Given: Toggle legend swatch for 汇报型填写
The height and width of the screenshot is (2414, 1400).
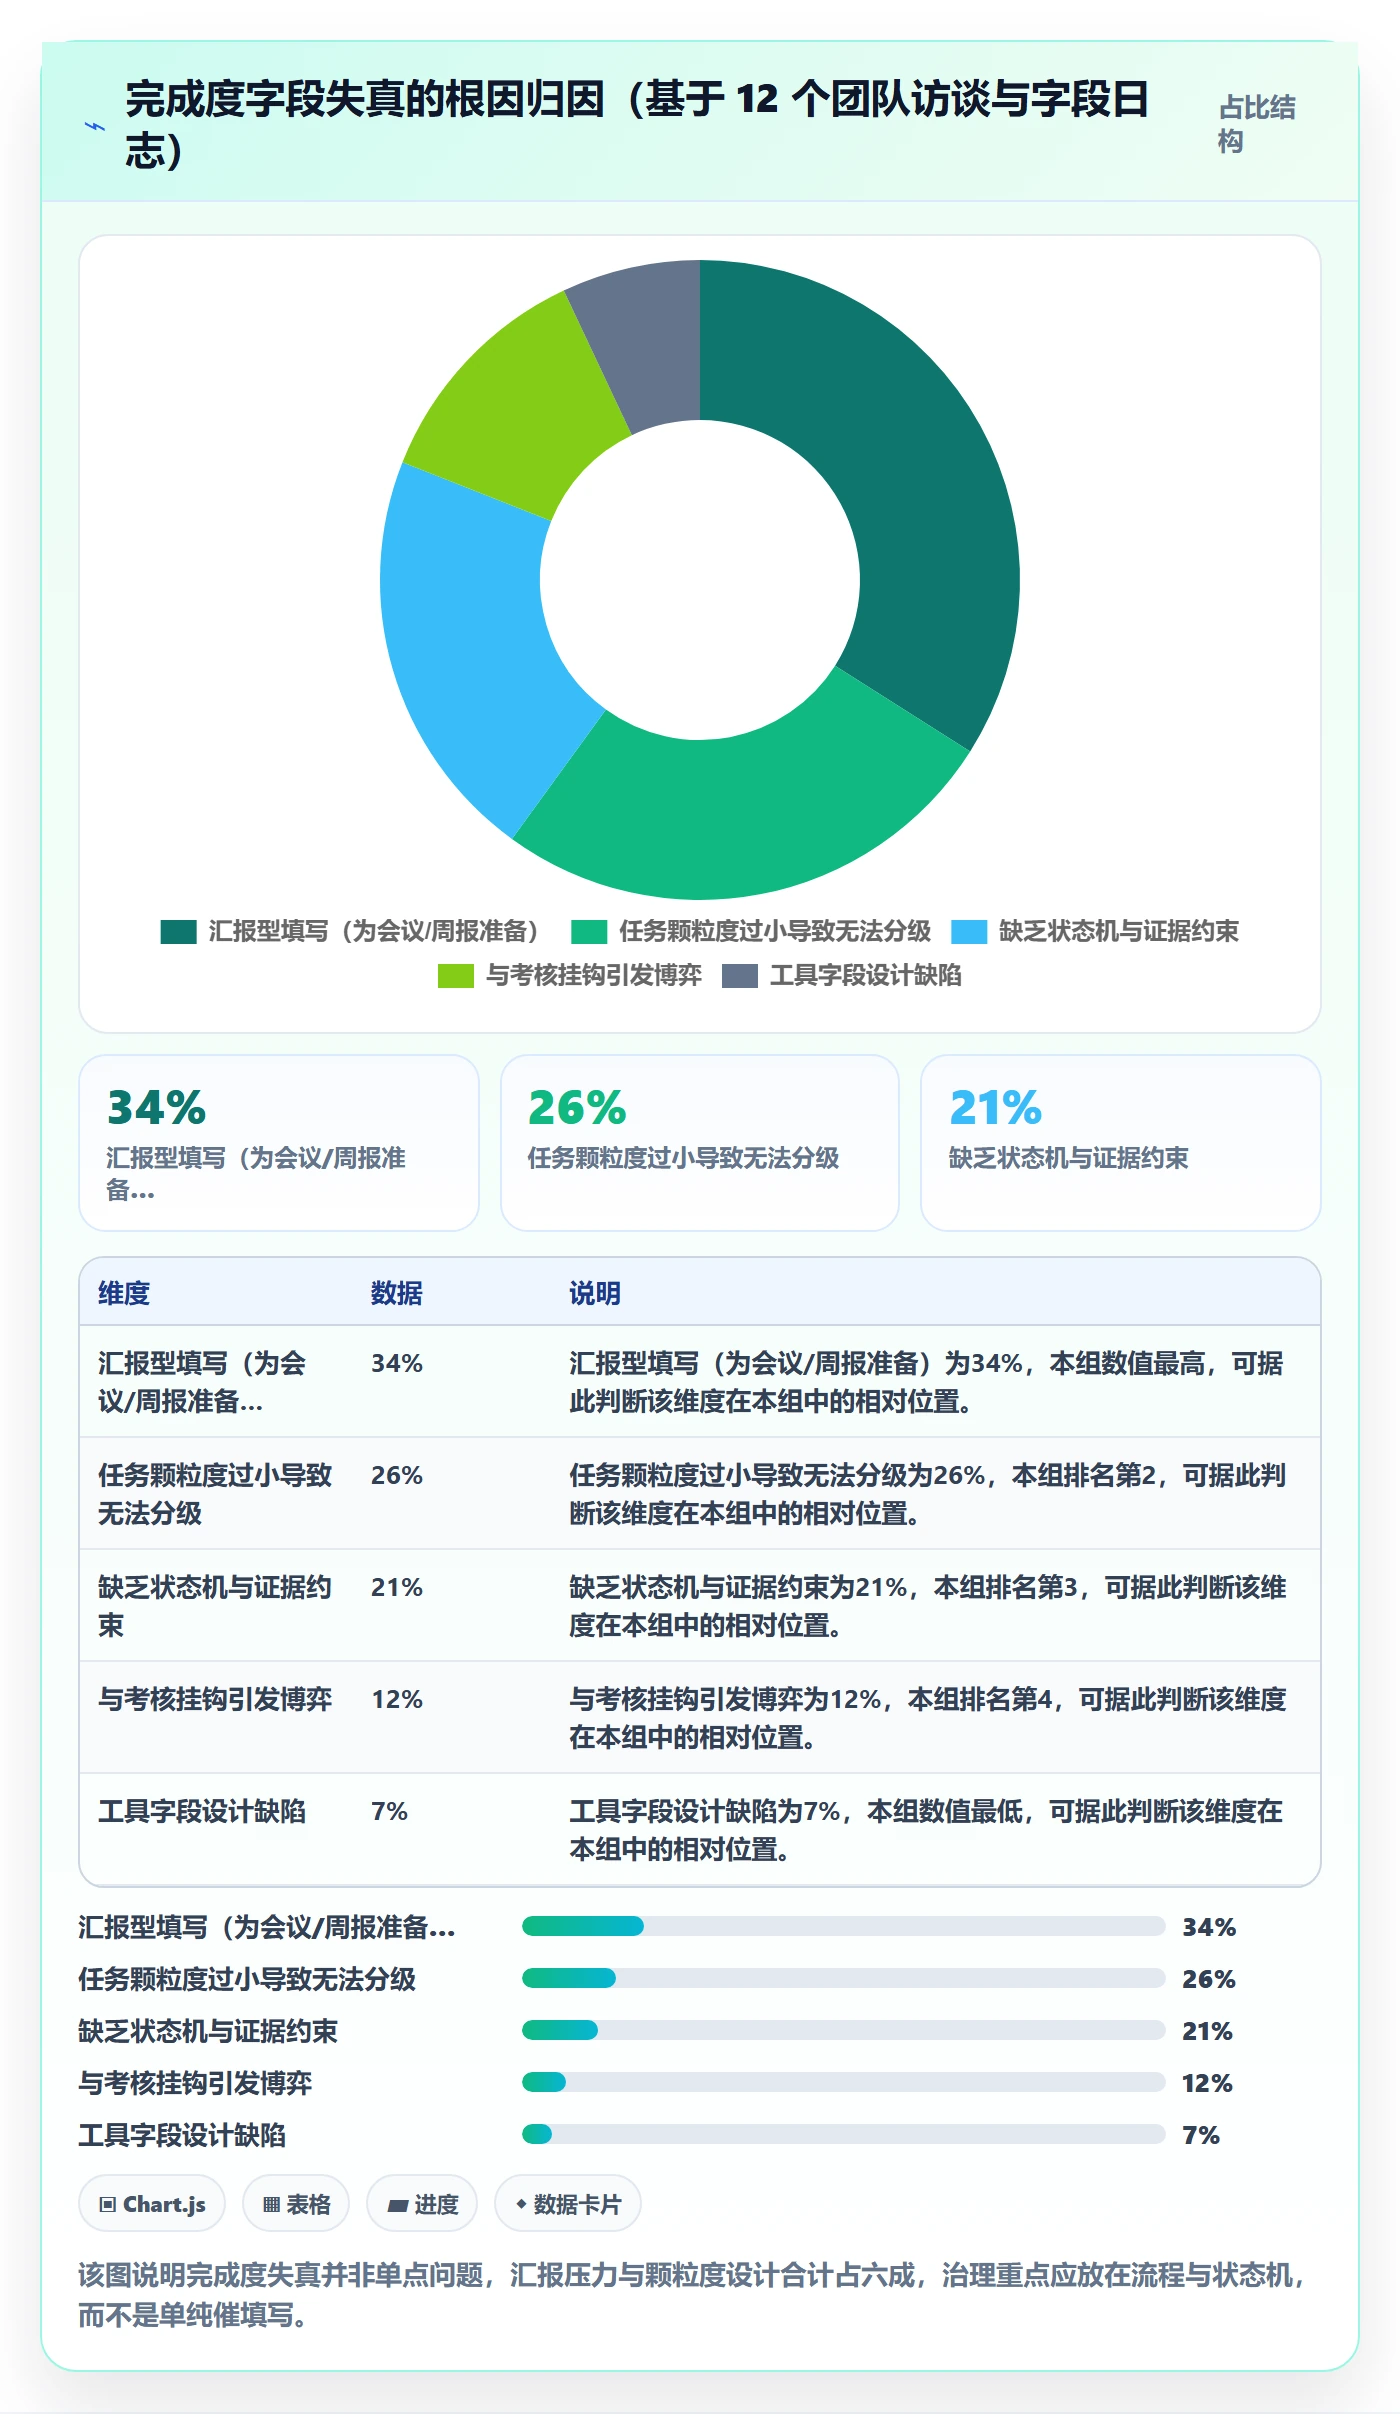Looking at the screenshot, I should click(178, 932).
